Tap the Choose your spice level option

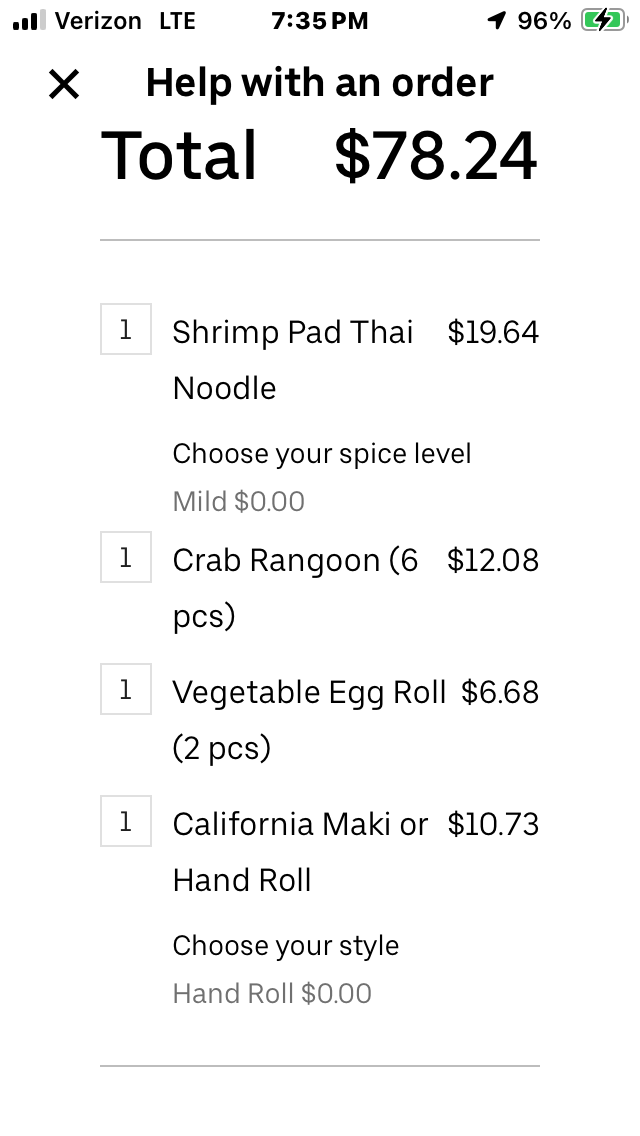321,454
